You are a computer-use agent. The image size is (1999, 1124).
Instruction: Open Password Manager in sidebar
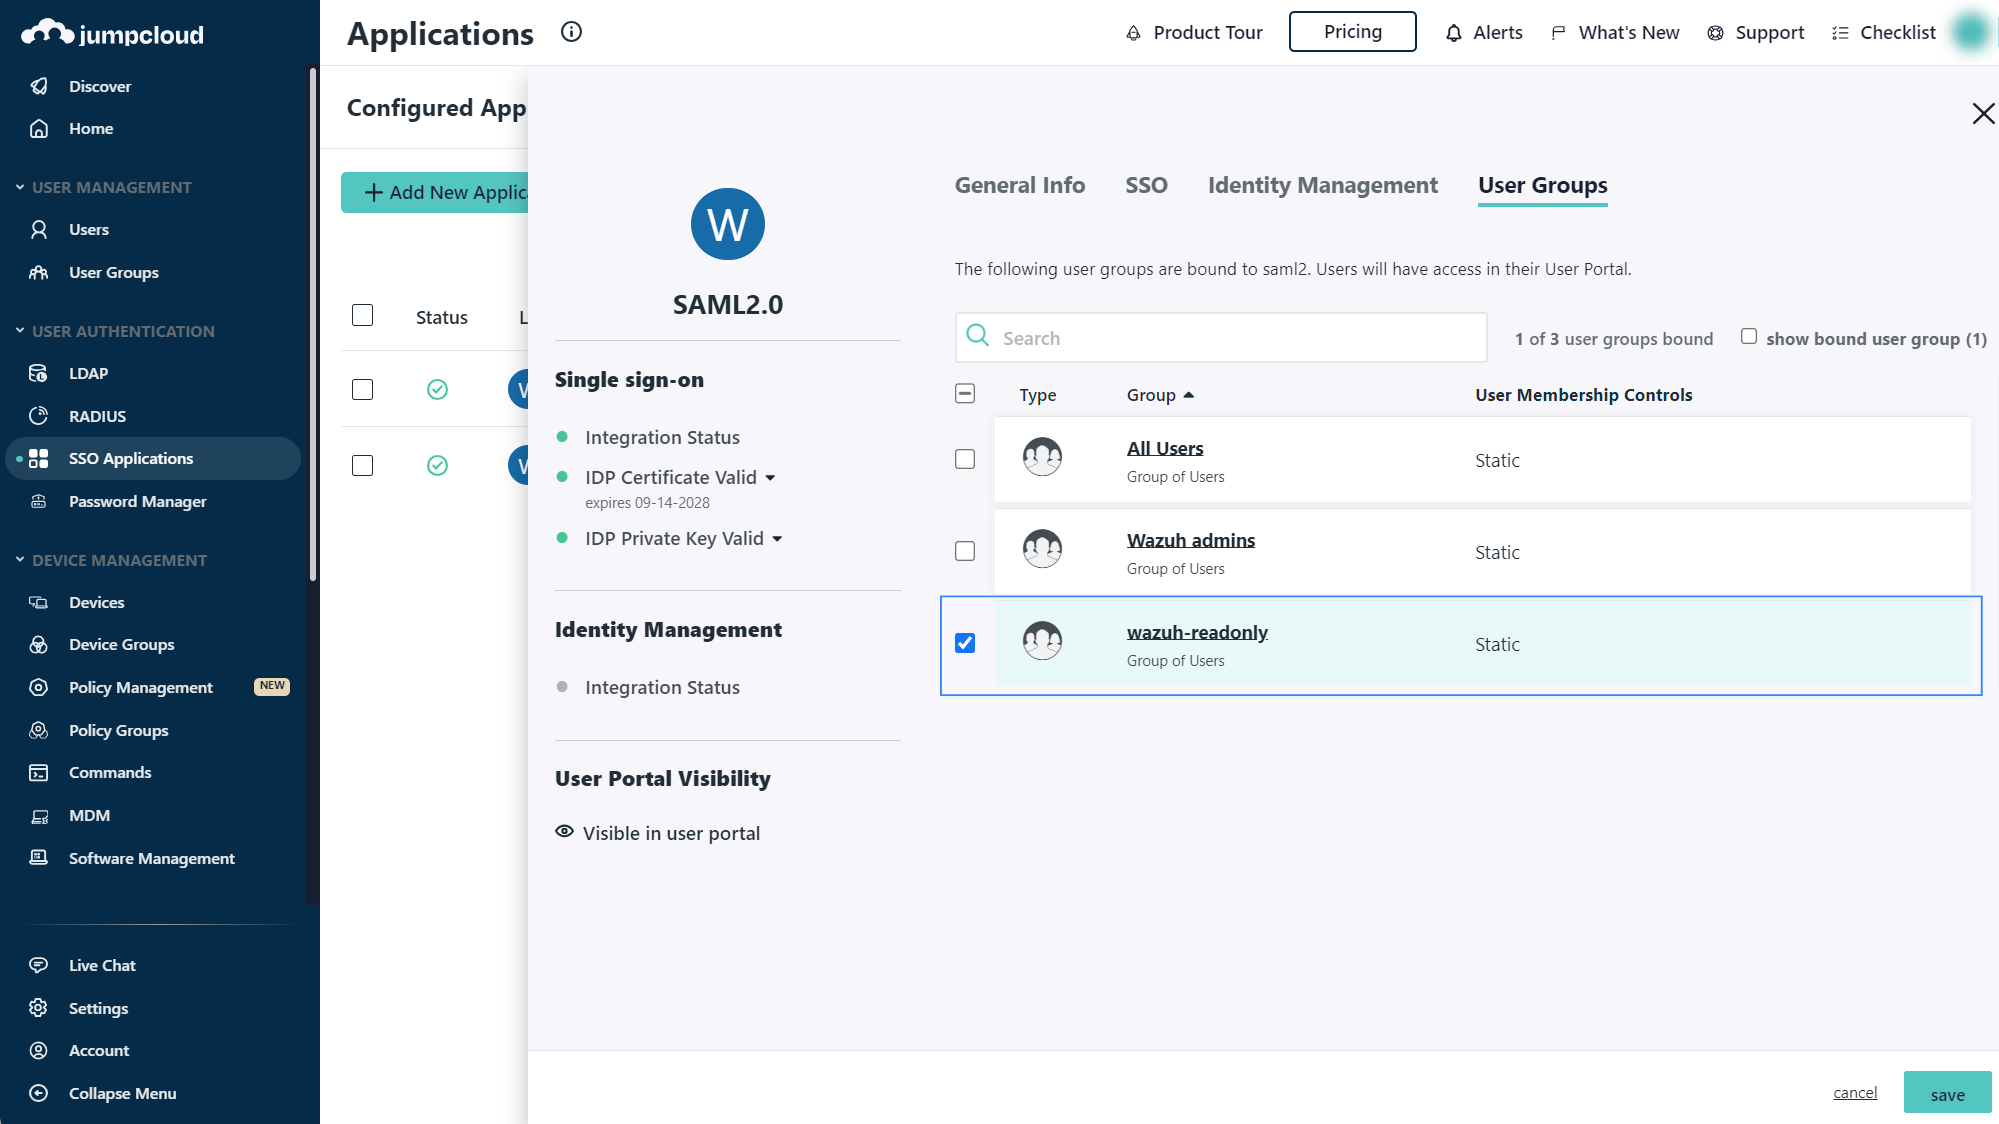pyautogui.click(x=137, y=501)
